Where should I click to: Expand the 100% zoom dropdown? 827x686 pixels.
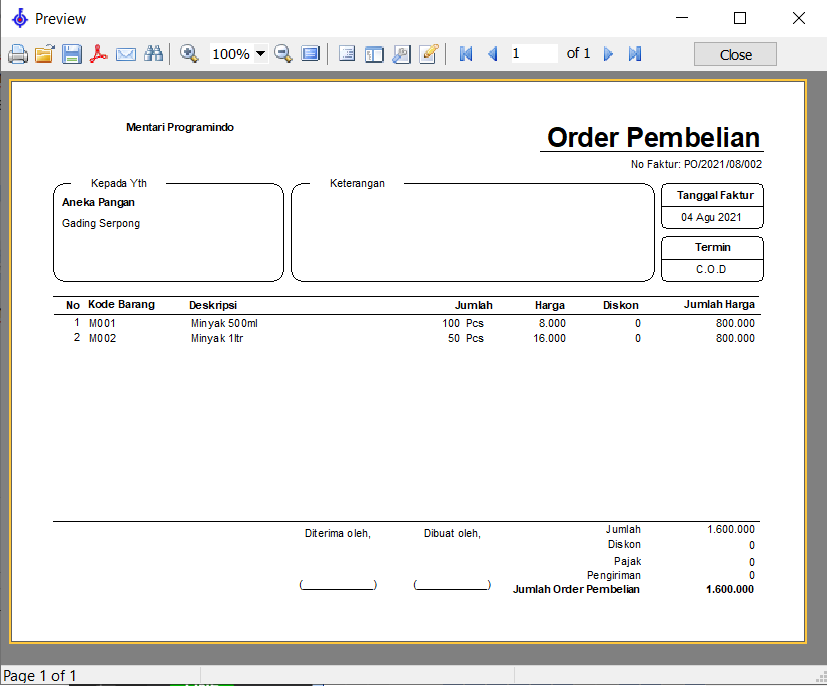[260, 54]
